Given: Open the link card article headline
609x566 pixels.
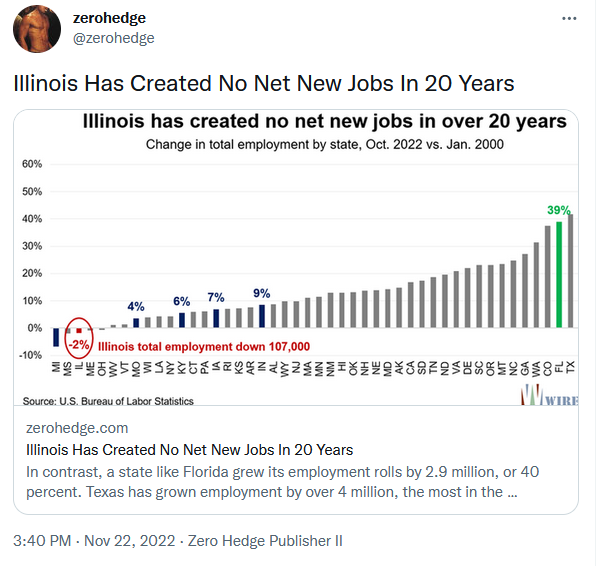Looking at the screenshot, I should click(189, 449).
